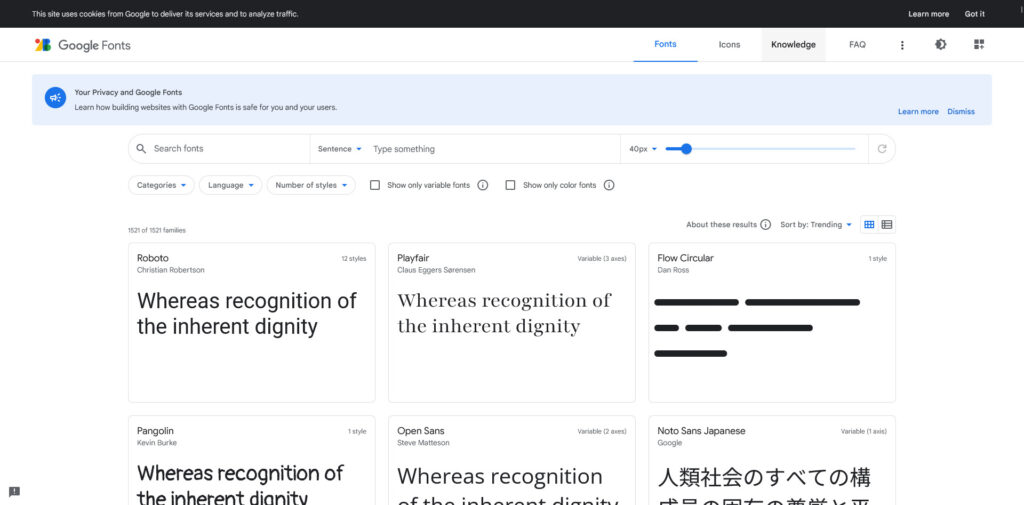The height and width of the screenshot is (505, 1024).
Task: Open the Sort by Trending dropdown
Action: pos(816,225)
